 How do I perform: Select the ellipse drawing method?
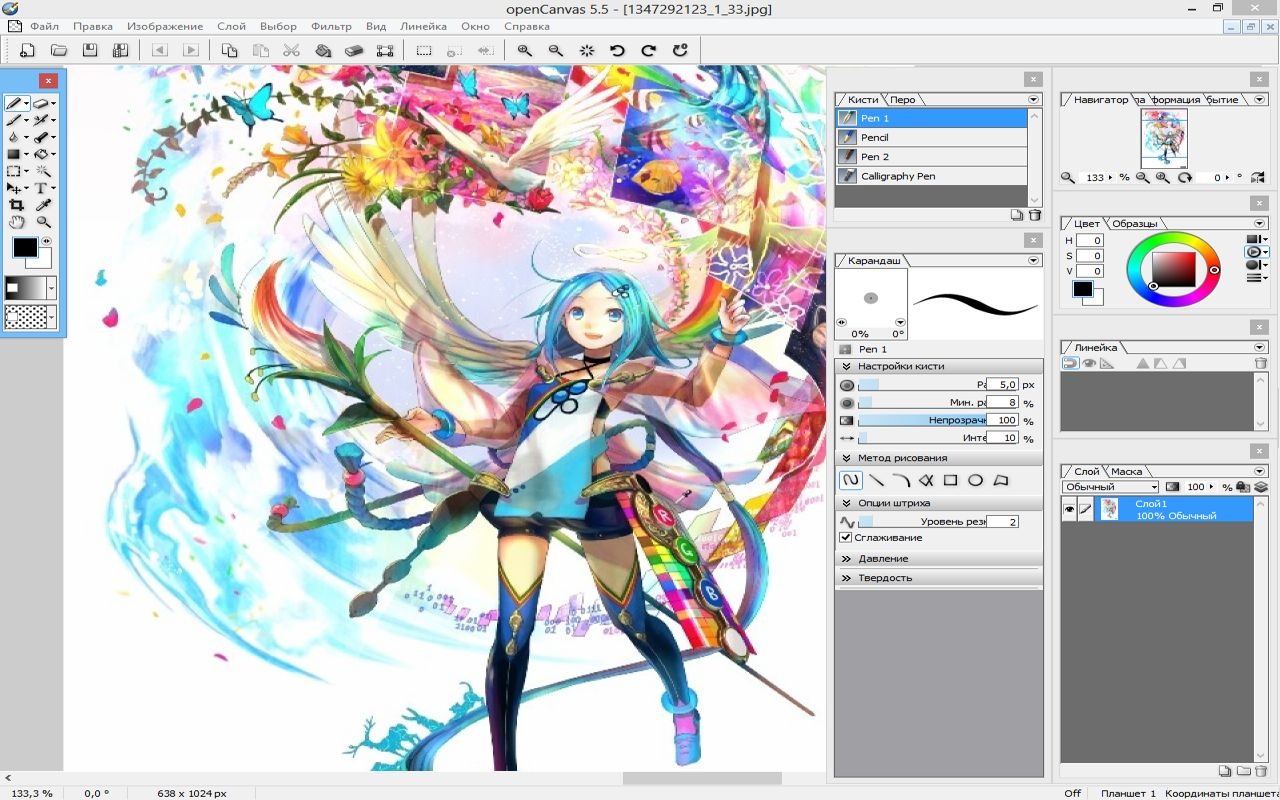(x=976, y=480)
